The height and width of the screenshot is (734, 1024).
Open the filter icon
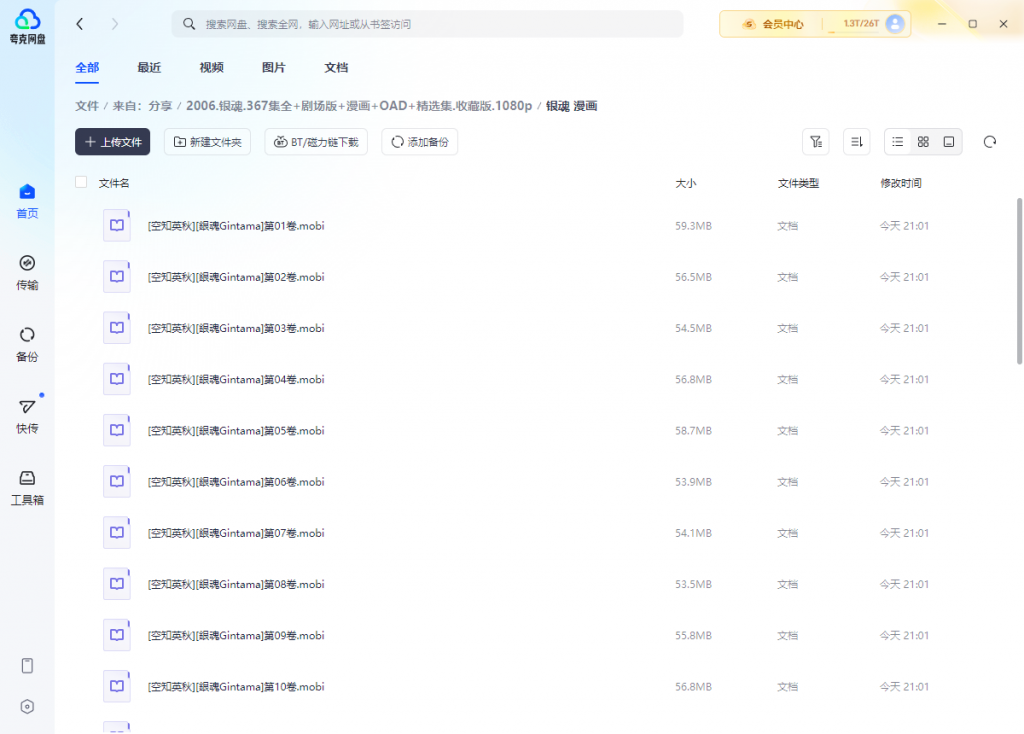(816, 142)
